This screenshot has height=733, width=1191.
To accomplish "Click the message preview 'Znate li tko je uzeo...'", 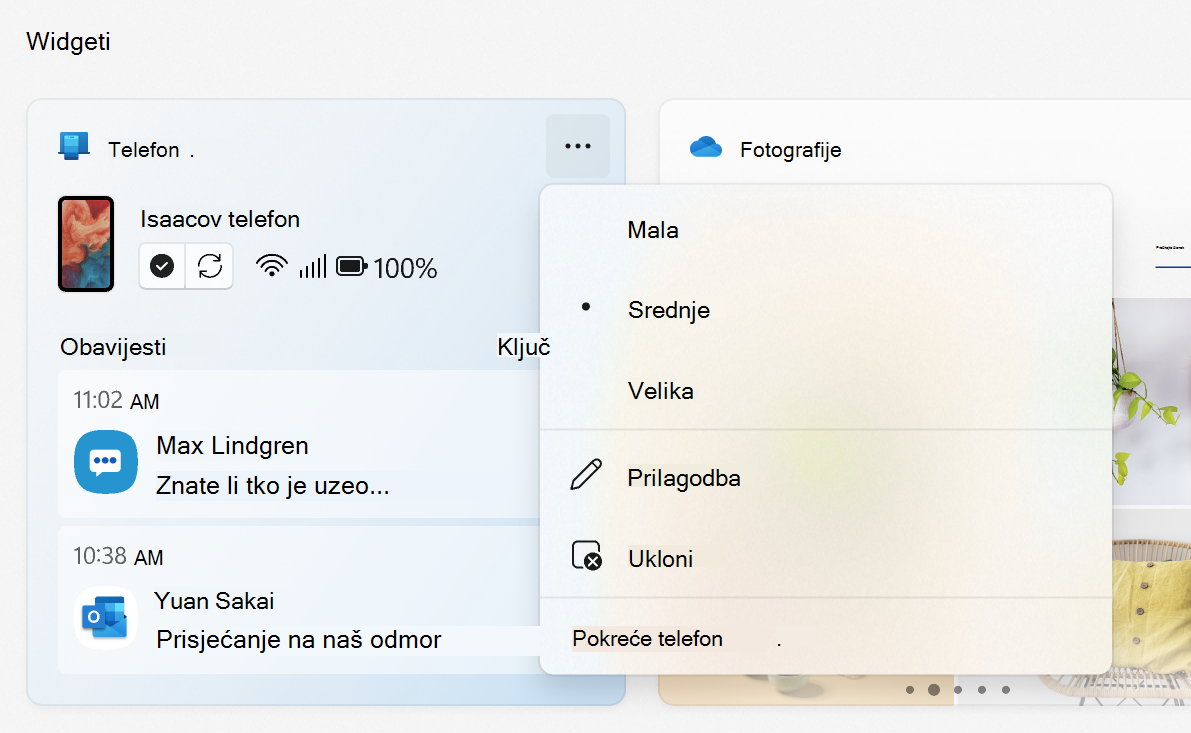I will (x=273, y=485).
